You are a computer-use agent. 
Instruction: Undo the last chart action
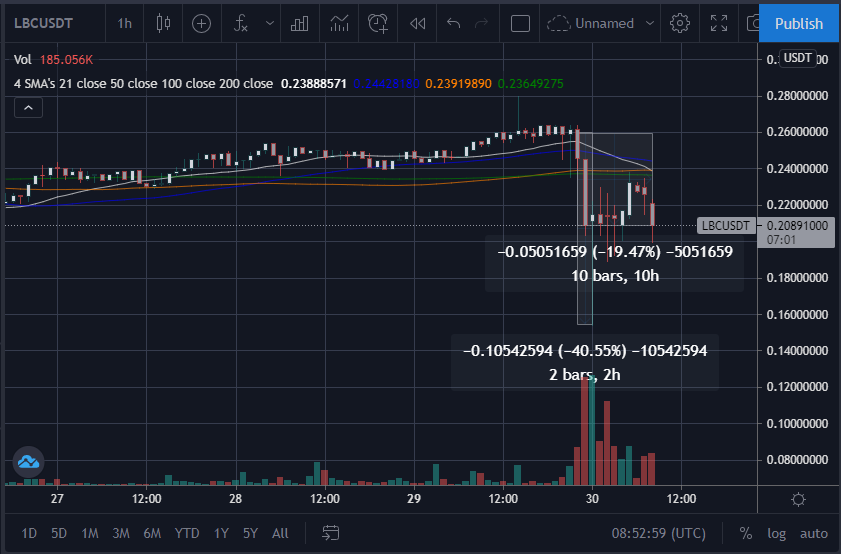click(x=454, y=23)
